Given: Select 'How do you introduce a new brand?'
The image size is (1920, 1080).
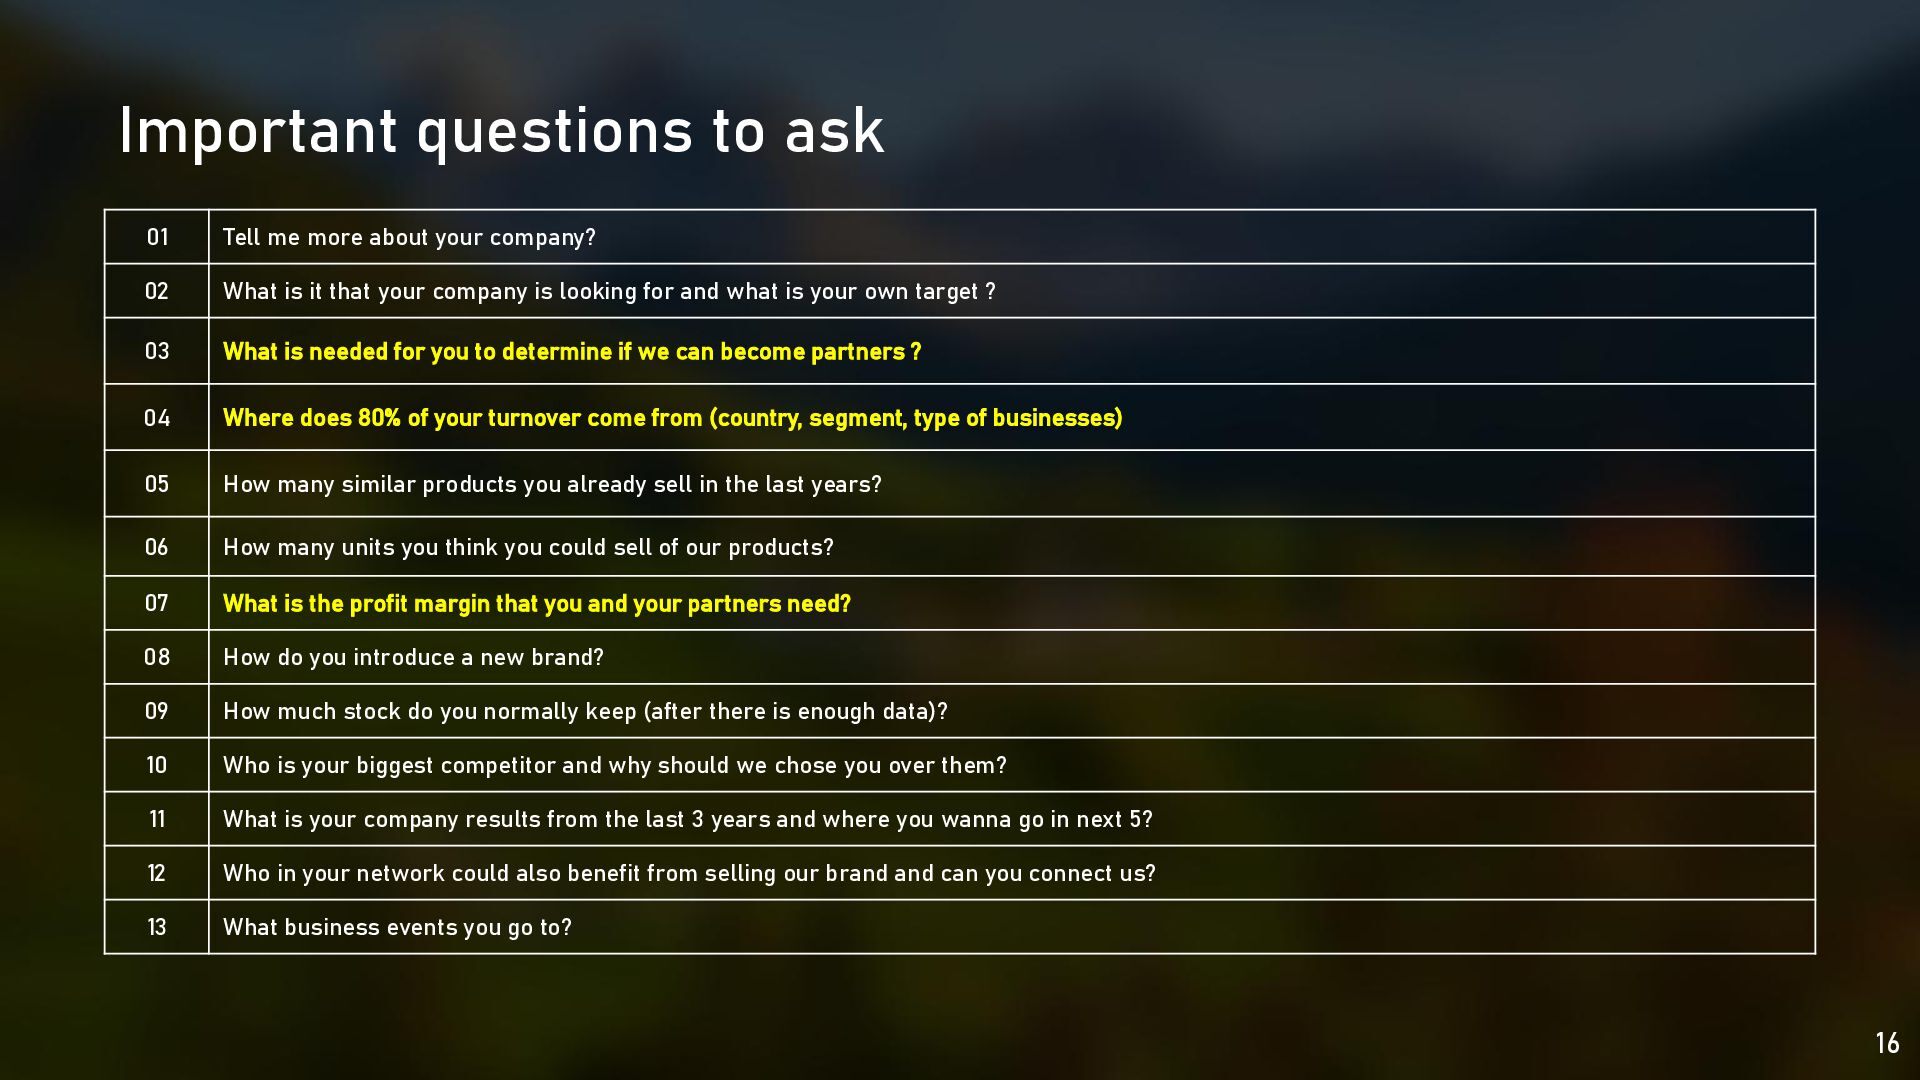Looking at the screenshot, I should [x=413, y=657].
